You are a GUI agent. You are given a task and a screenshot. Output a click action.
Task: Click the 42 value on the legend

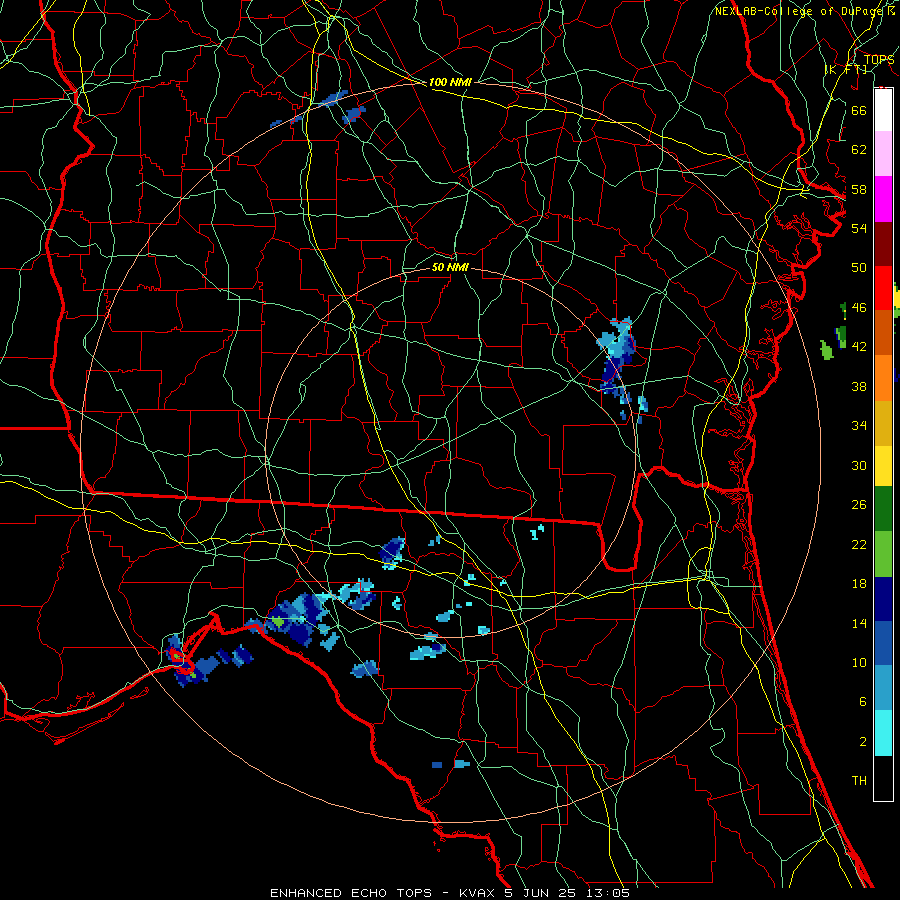pos(859,347)
